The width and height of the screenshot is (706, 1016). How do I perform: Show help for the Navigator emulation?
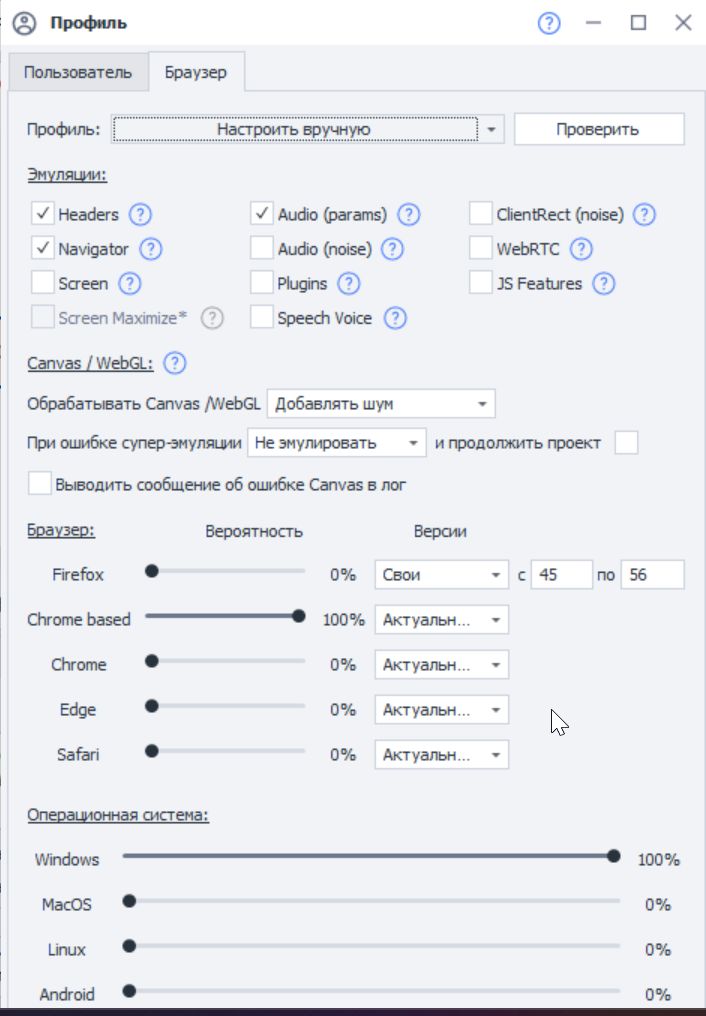(150, 249)
